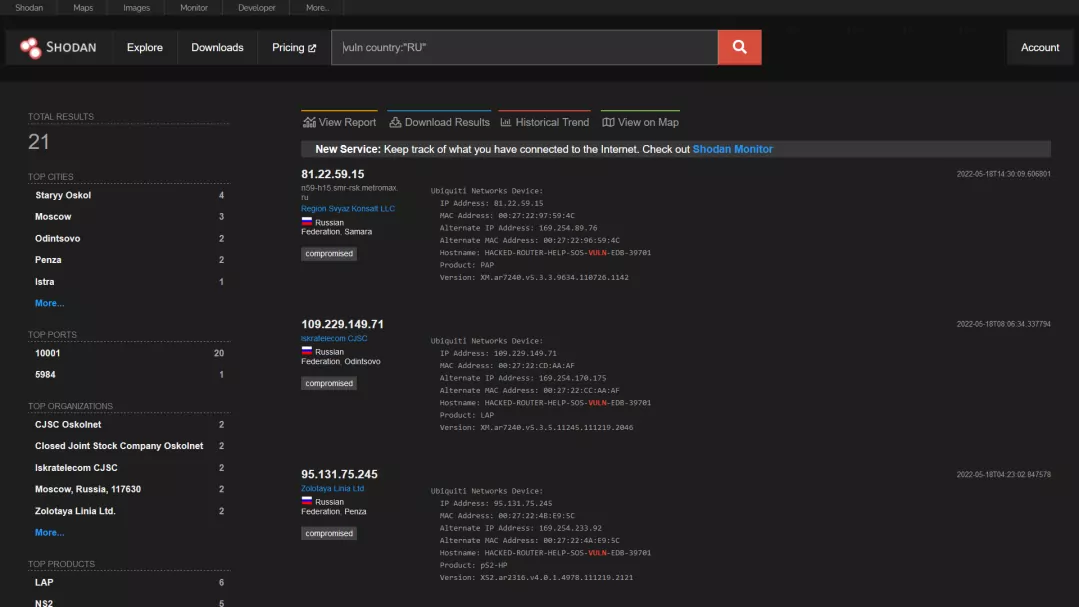1079x607 pixels.
Task: Expand More under Top Cities
Action: [49, 303]
